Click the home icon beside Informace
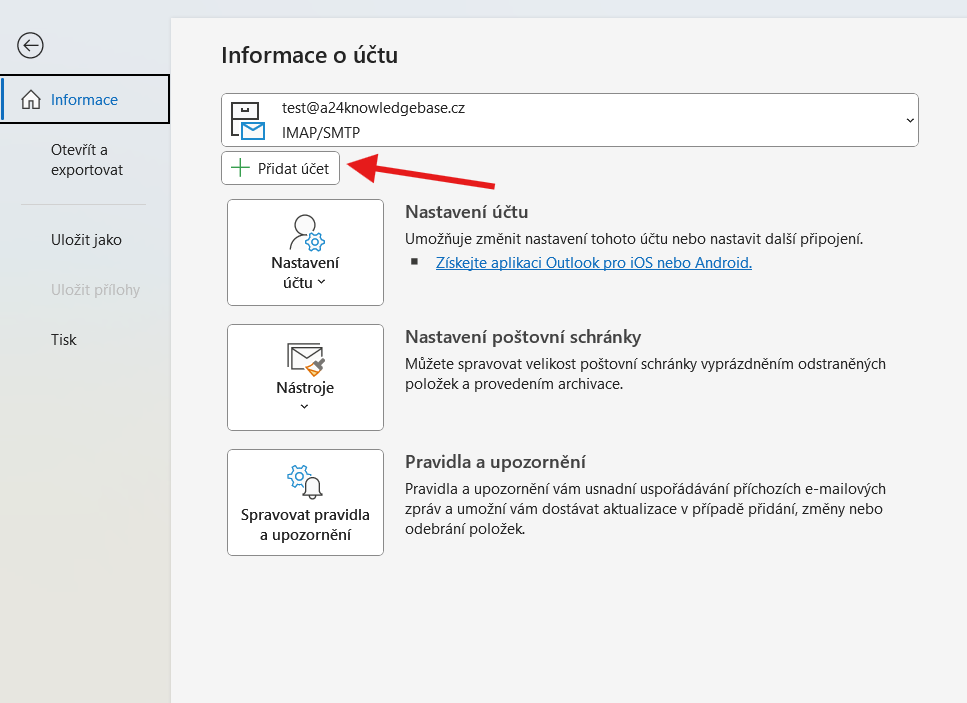This screenshot has width=967, height=703. coord(31,99)
